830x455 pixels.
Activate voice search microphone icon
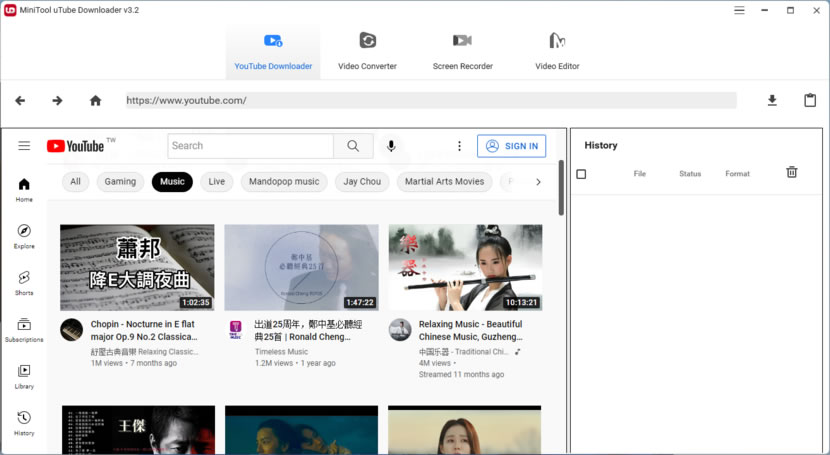391,146
